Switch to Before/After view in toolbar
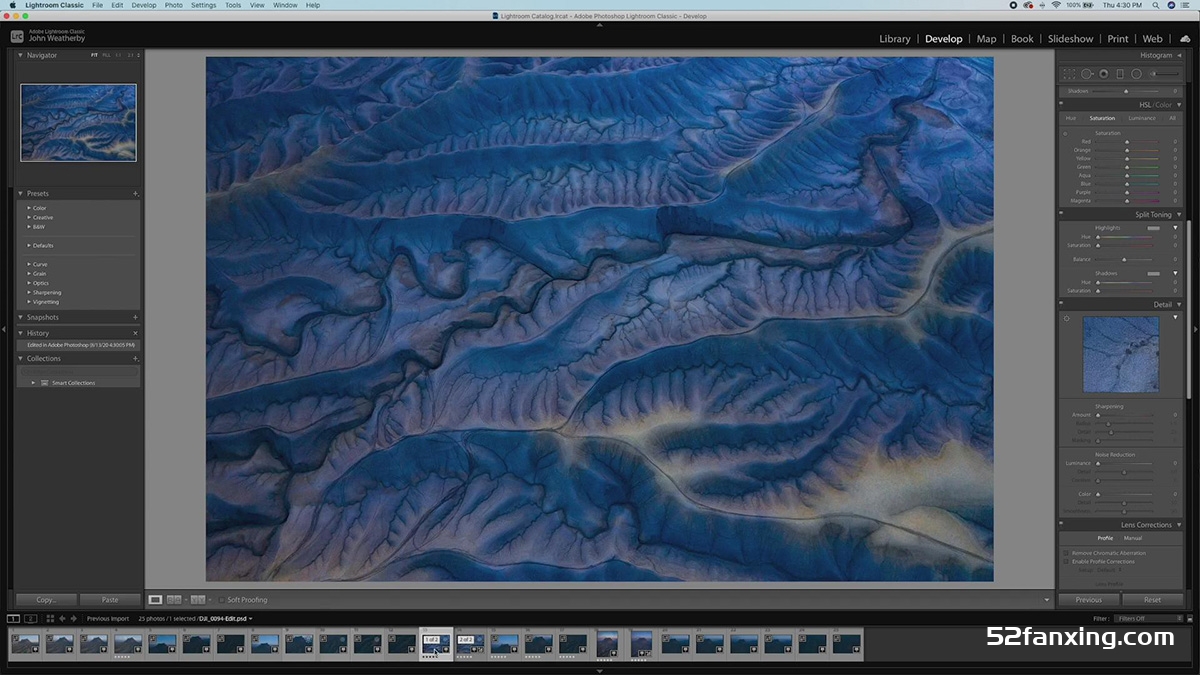The height and width of the screenshot is (675, 1200). tap(198, 600)
